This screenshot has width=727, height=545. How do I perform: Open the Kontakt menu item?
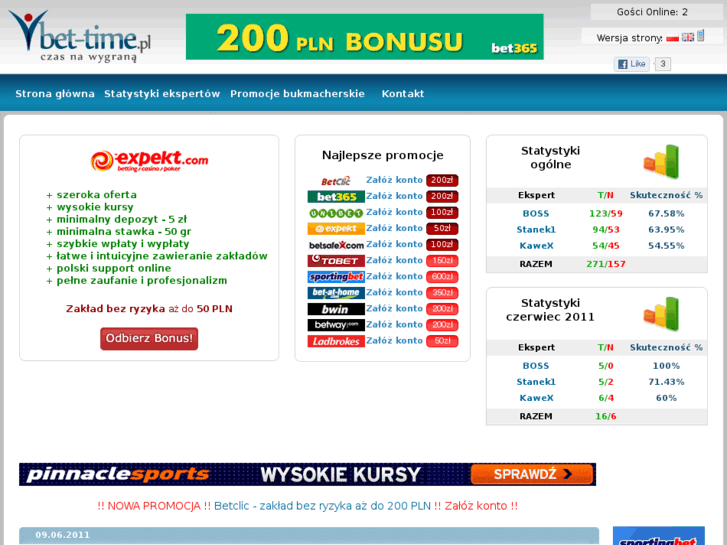402,94
